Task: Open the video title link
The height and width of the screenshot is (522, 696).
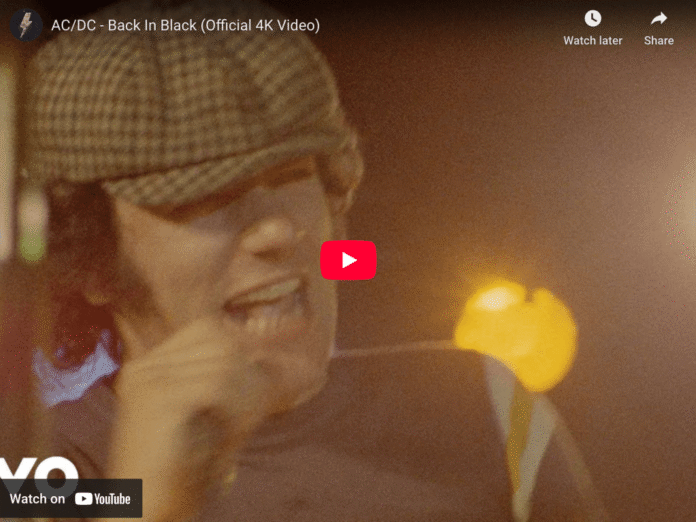Action: (x=185, y=25)
